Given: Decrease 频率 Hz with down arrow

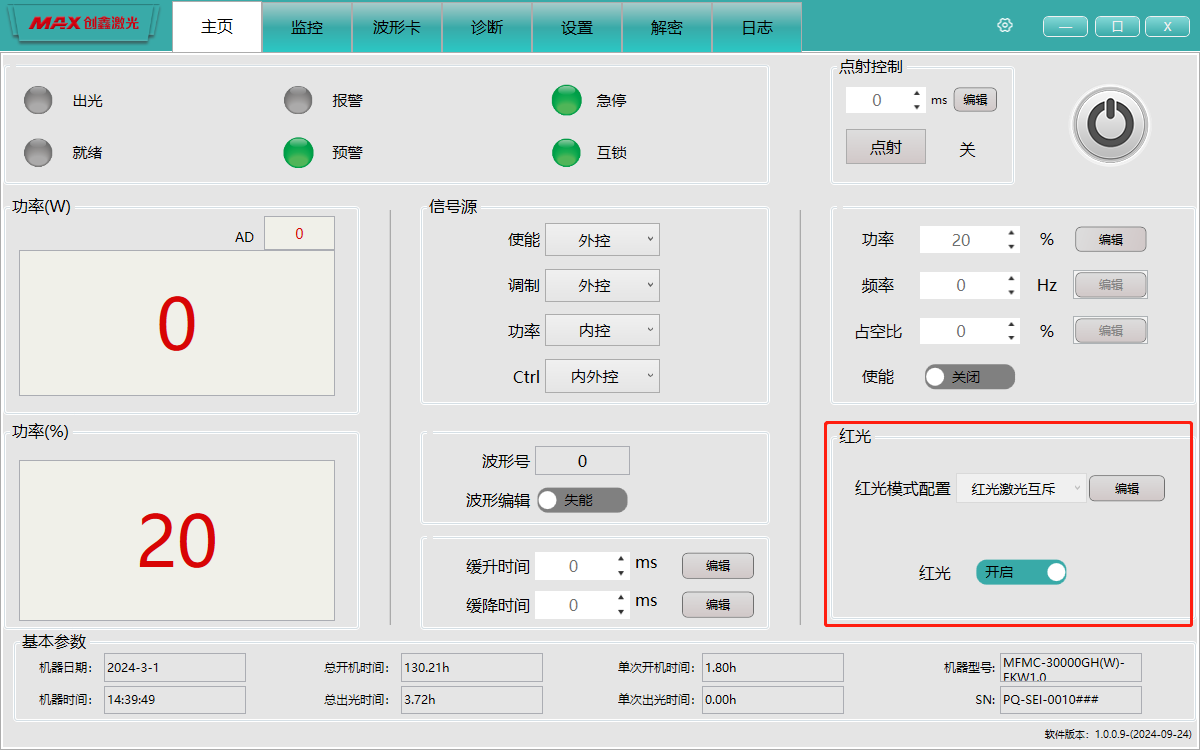Looking at the screenshot, I should pos(1012,292).
